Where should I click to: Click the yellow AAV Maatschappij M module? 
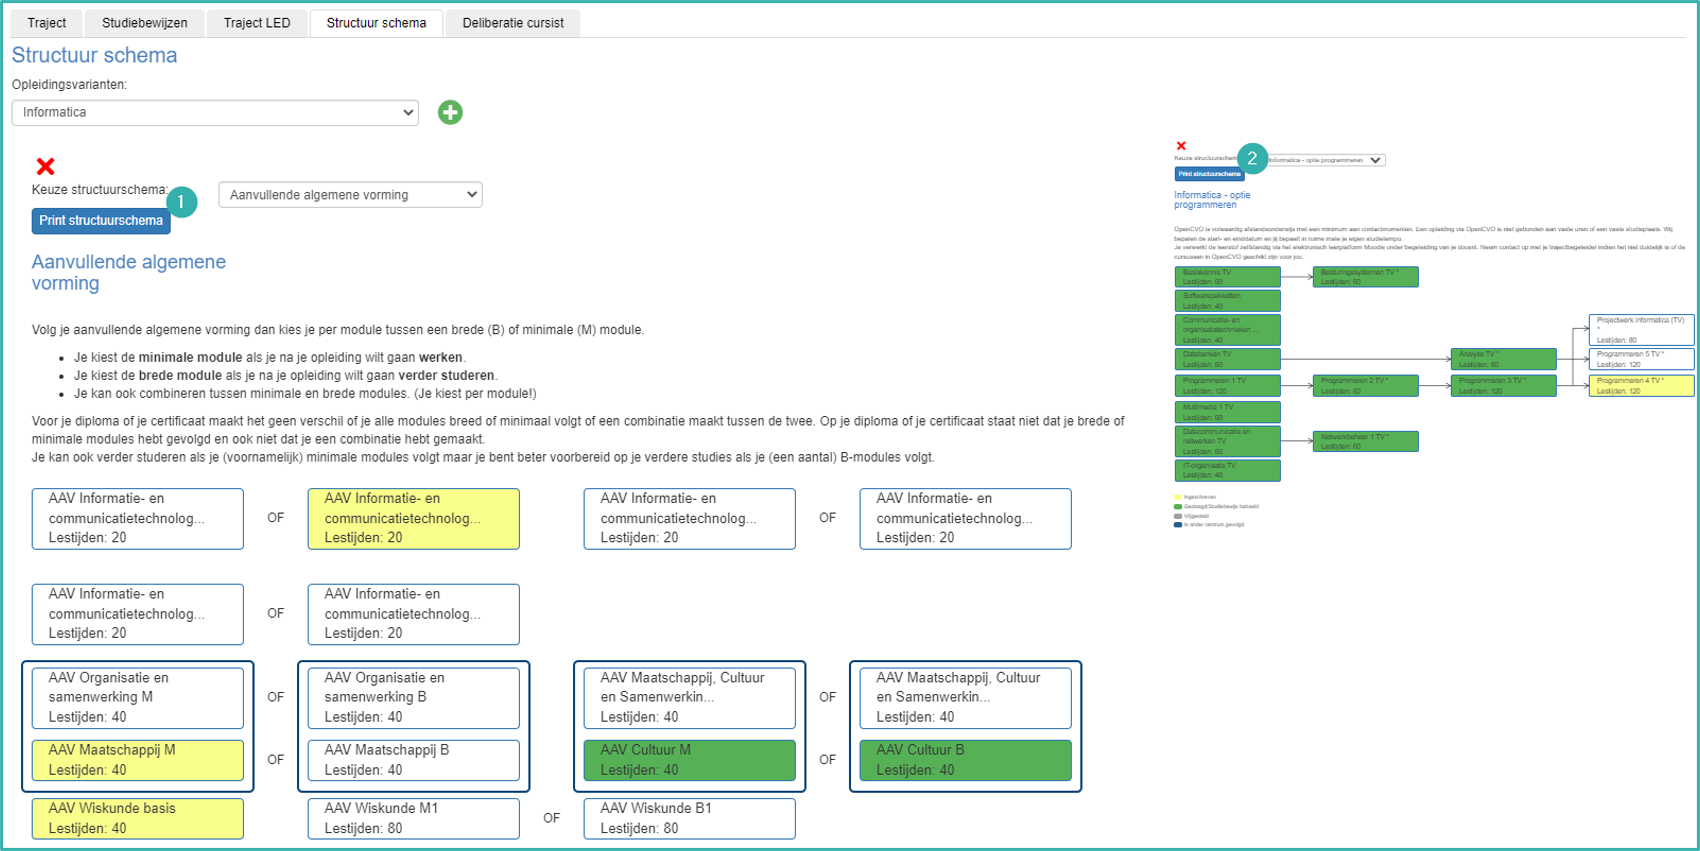coord(138,761)
